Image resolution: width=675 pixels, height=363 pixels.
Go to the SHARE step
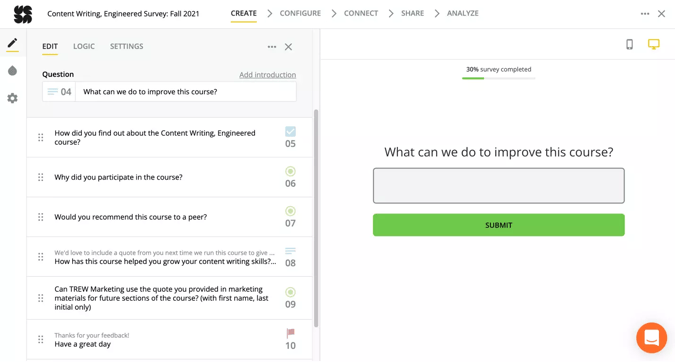tap(412, 13)
